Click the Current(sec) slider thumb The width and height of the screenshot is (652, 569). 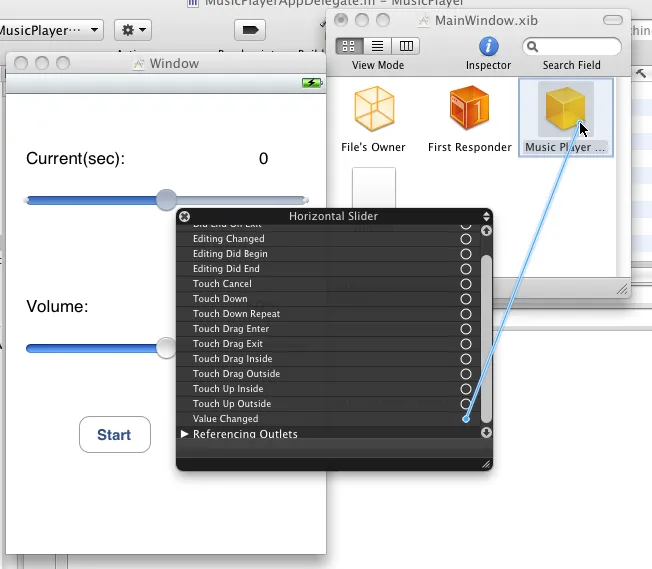click(166, 200)
